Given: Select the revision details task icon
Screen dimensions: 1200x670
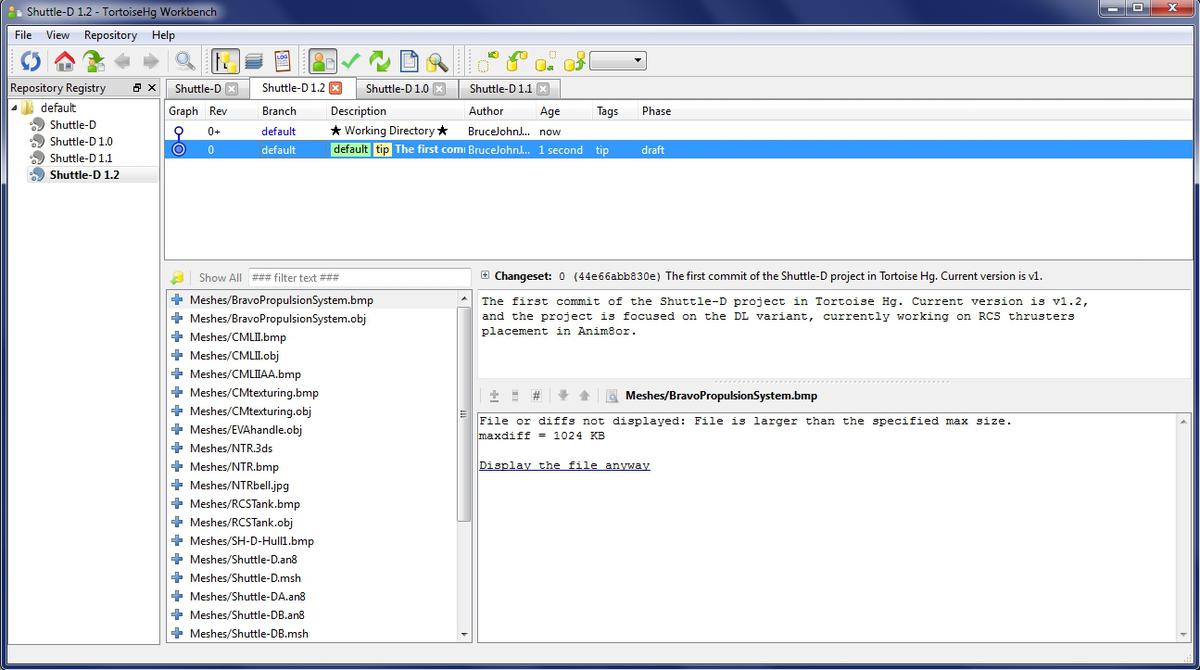Looking at the screenshot, I should point(322,61).
